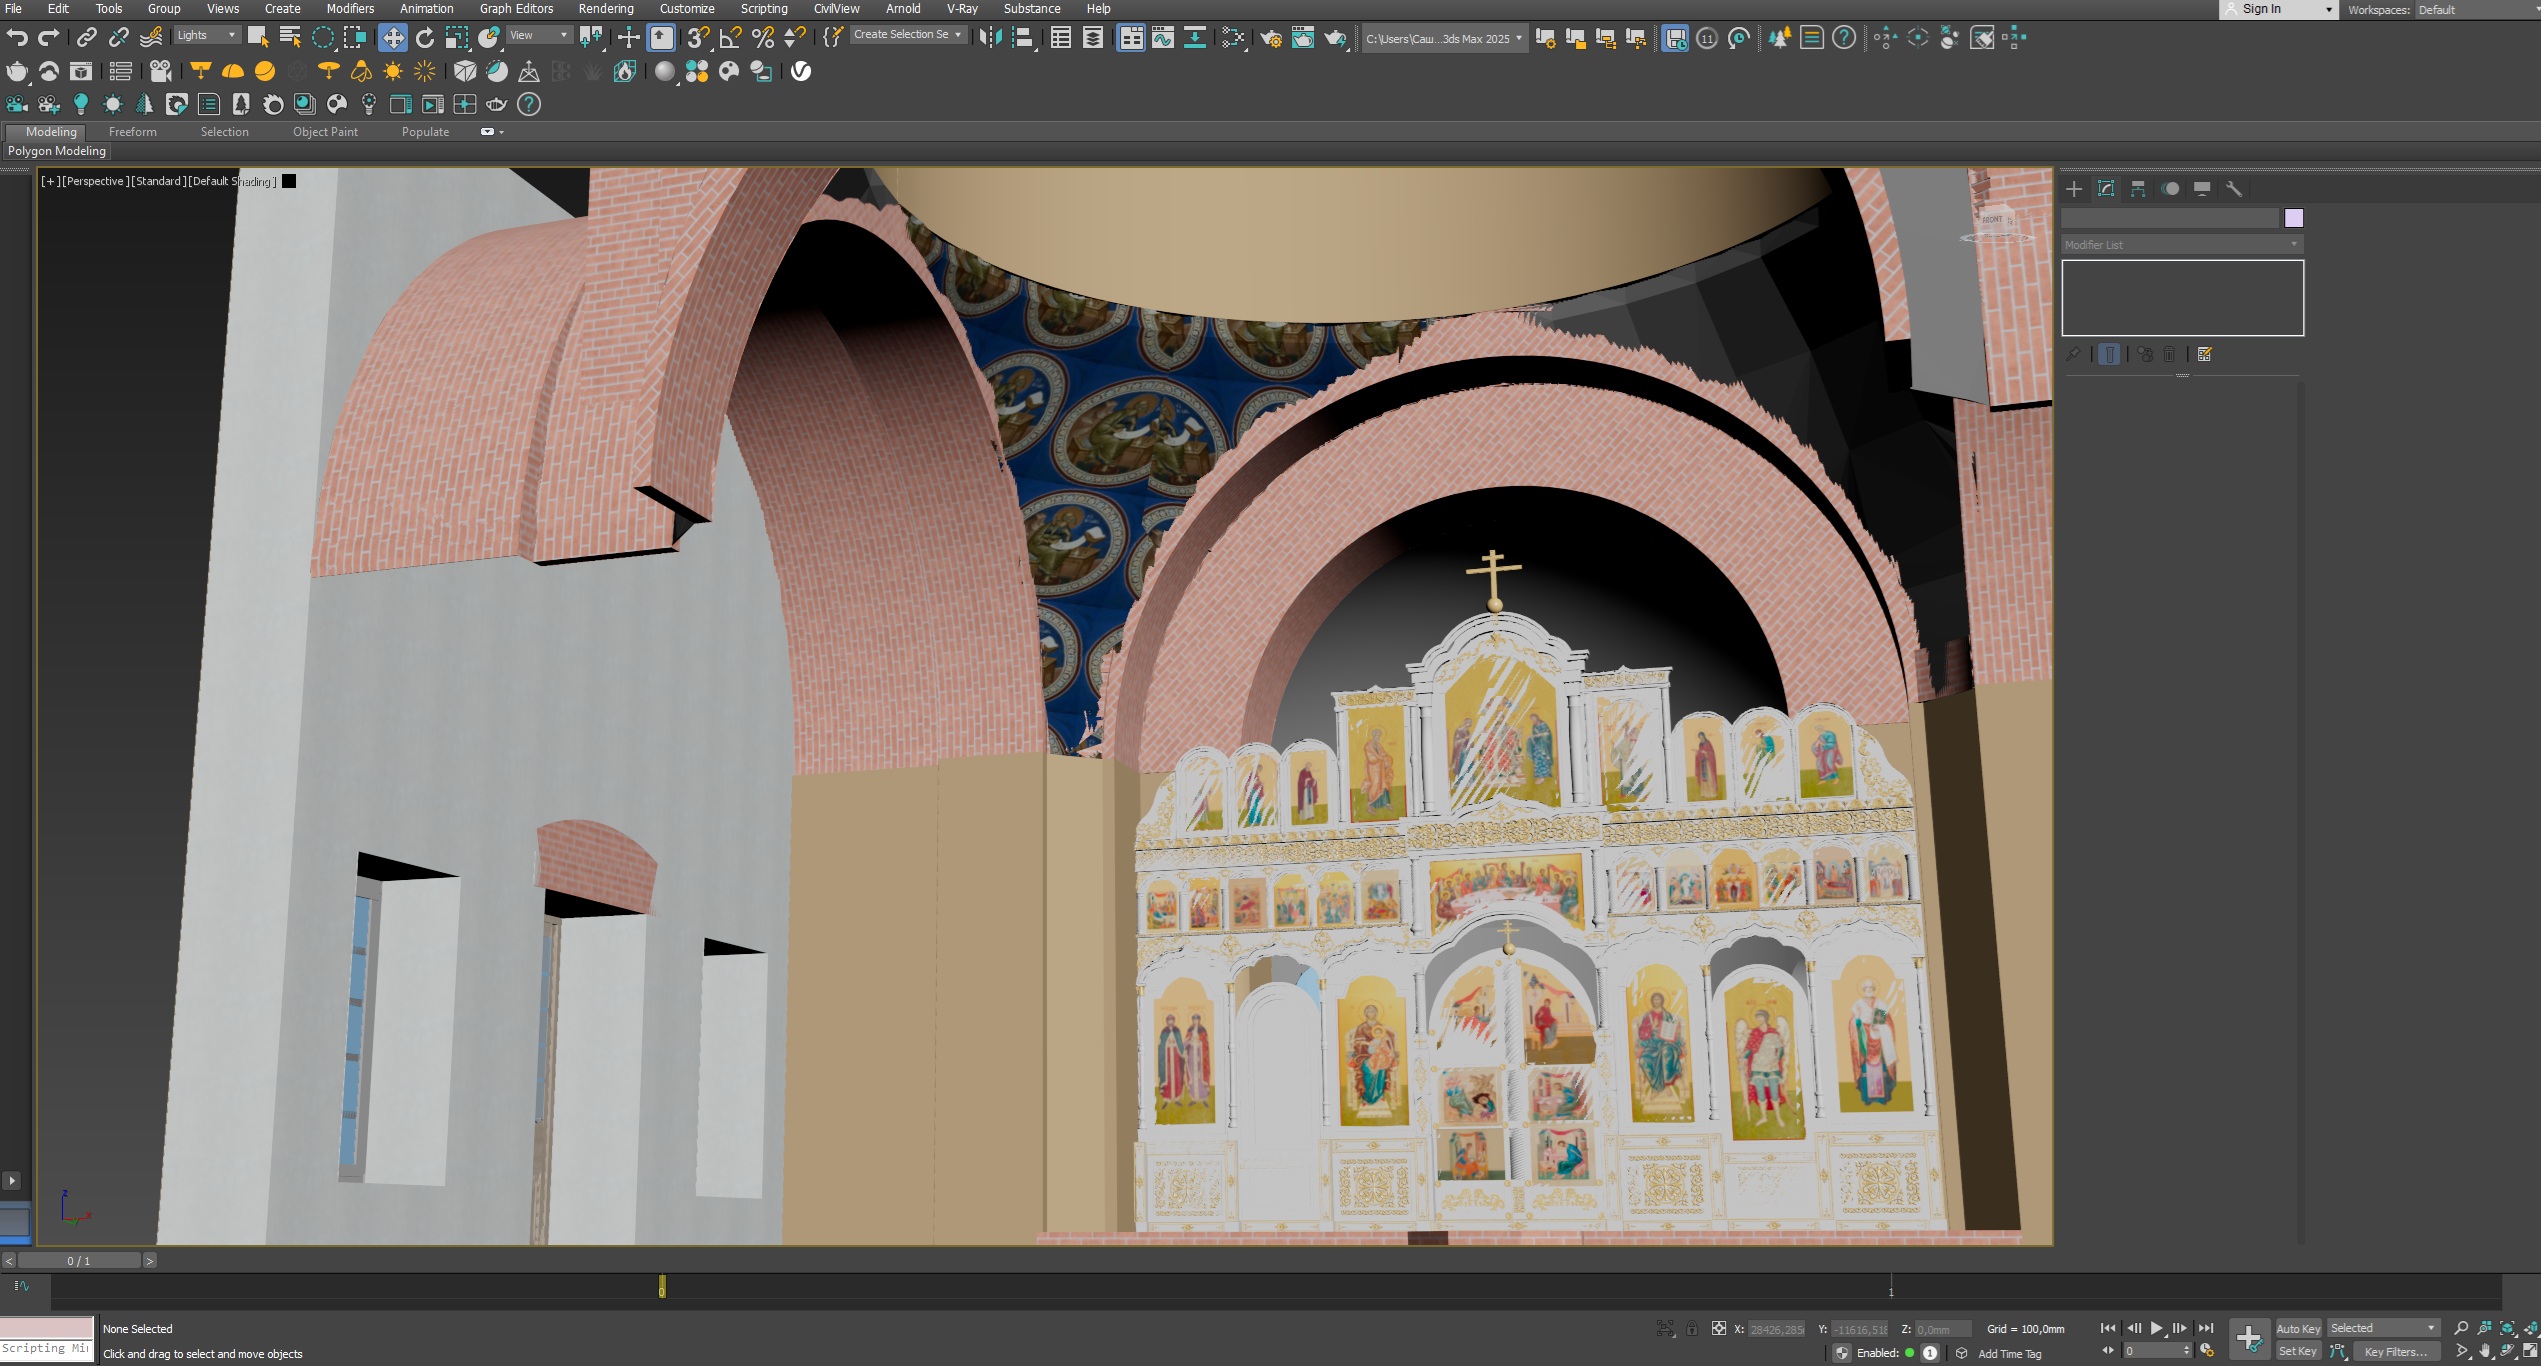Click the Zoom Extents All Selected icon

pyautogui.click(x=2530, y=1328)
